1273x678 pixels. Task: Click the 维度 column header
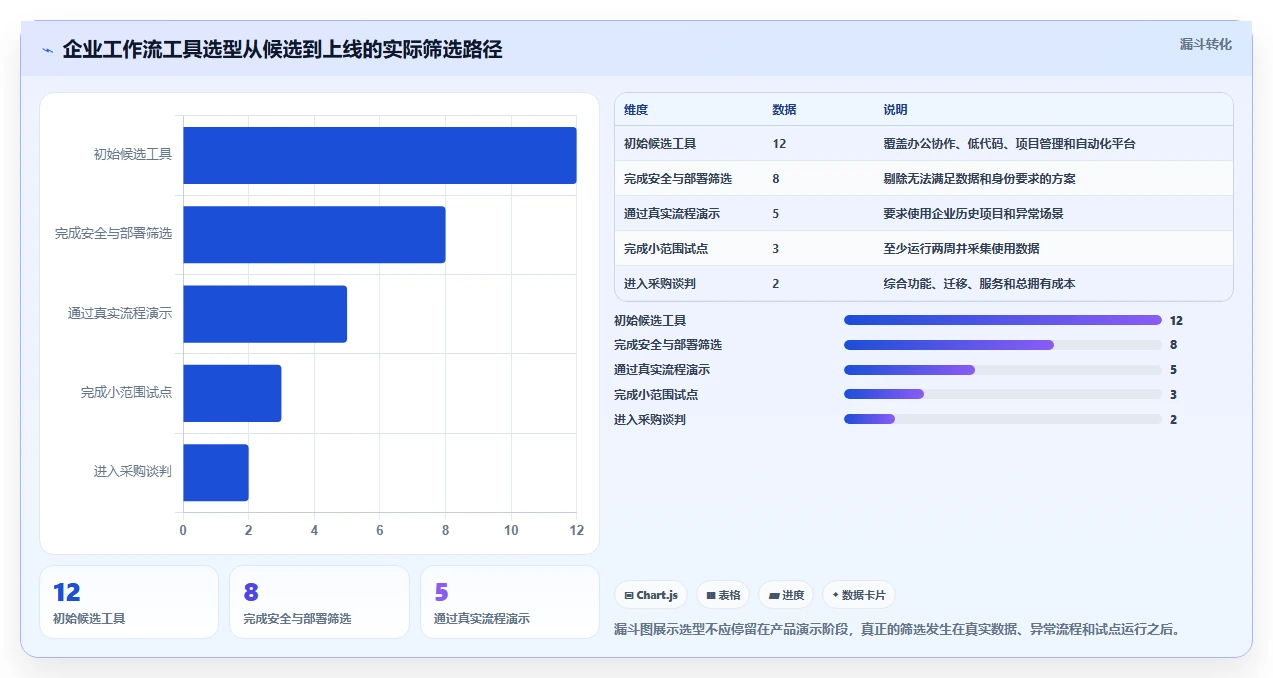pyautogui.click(x=636, y=110)
